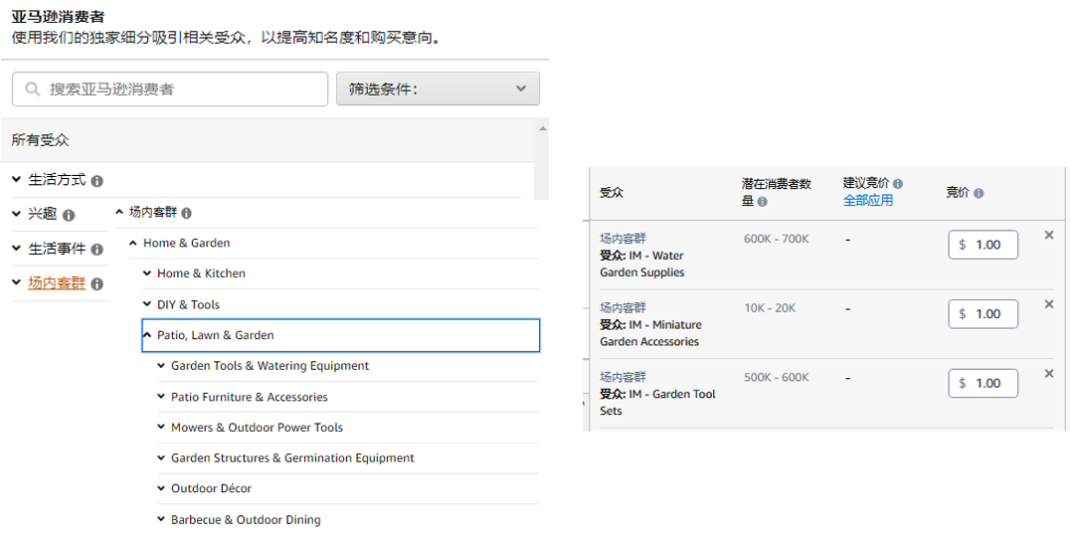Click info icon next to 场内客群 heading
1080x536 pixels.
[186, 213]
